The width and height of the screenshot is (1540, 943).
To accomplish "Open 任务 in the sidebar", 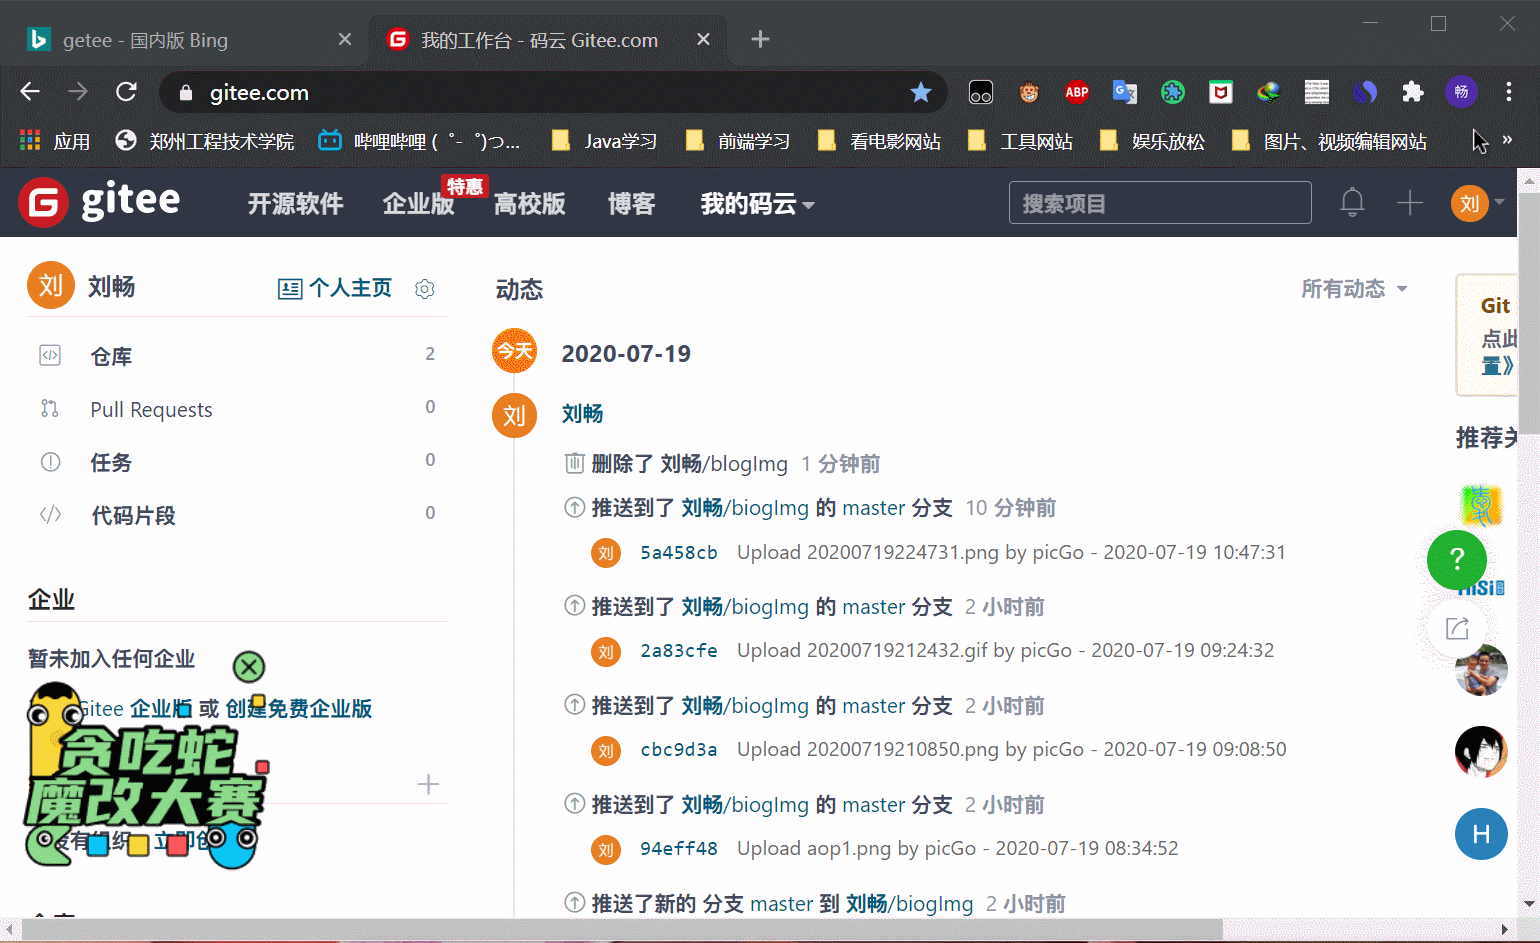I will (x=236, y=462).
